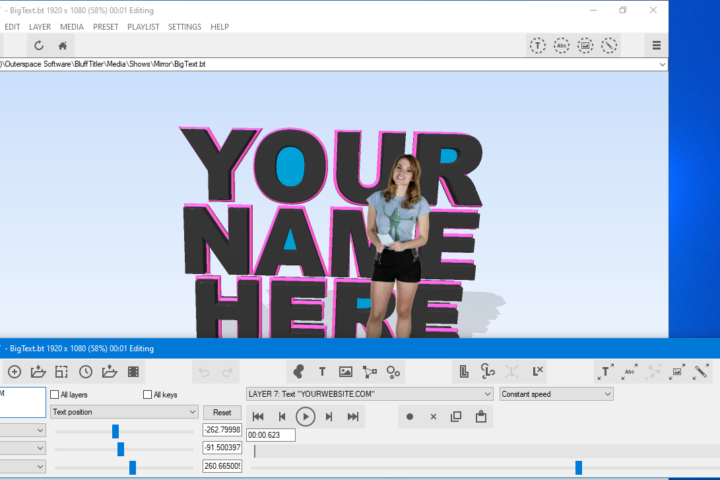Click the refresh icon in the top toolbar
The image size is (720, 480).
[x=39, y=45]
